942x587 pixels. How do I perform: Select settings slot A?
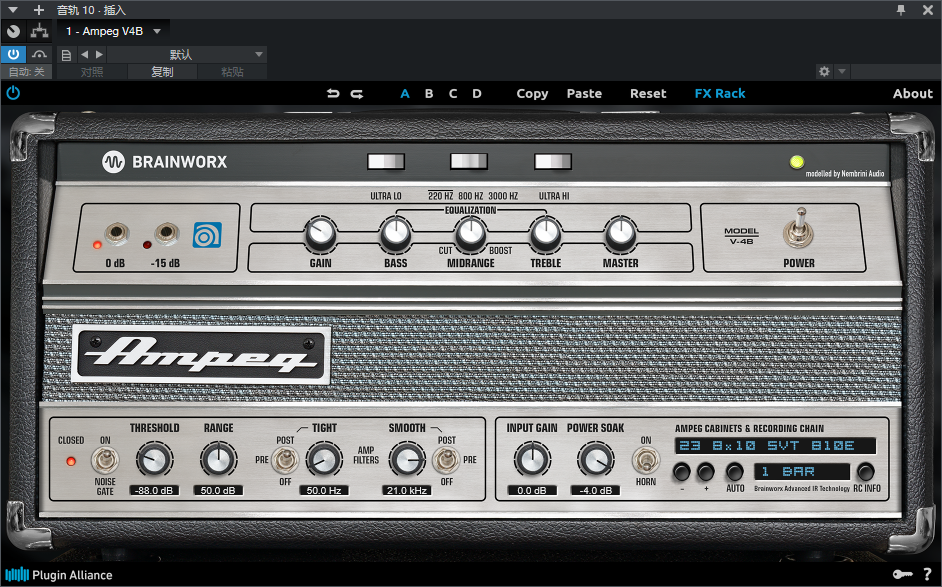pos(405,94)
